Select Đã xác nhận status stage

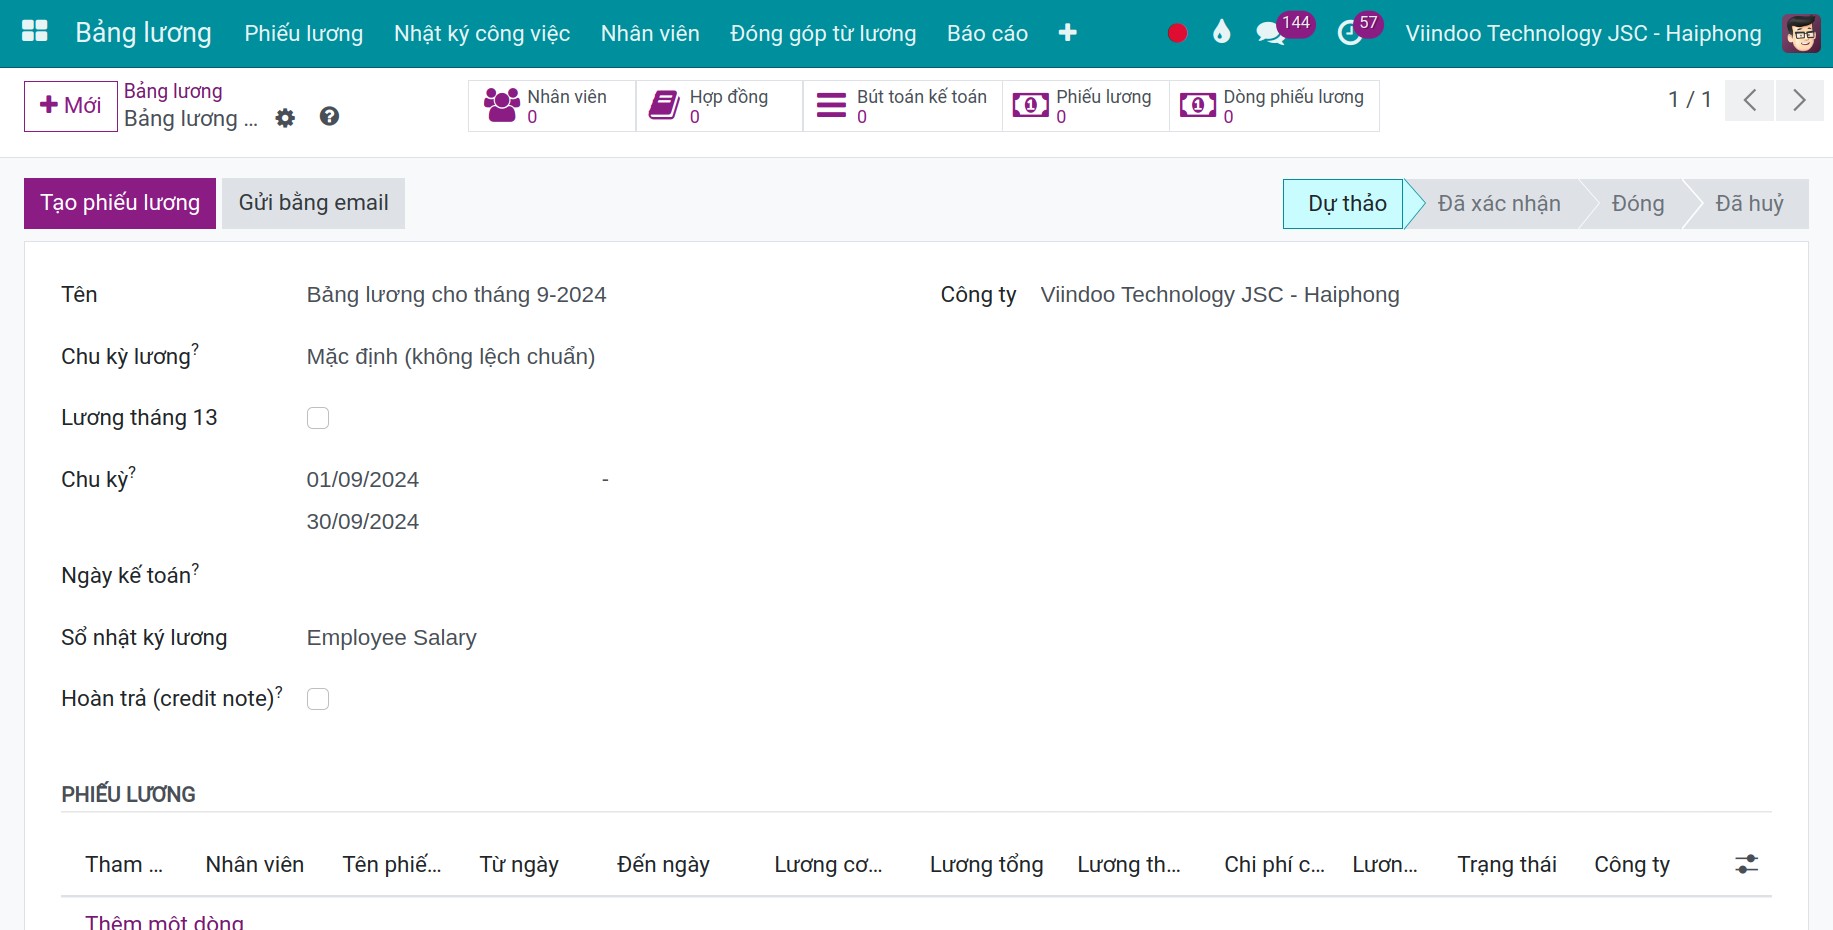pyautogui.click(x=1498, y=204)
